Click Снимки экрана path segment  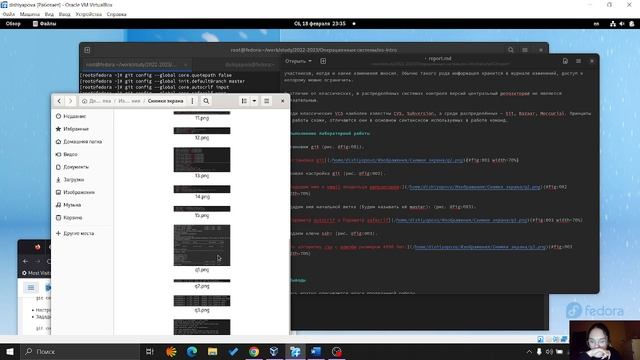tap(165, 101)
